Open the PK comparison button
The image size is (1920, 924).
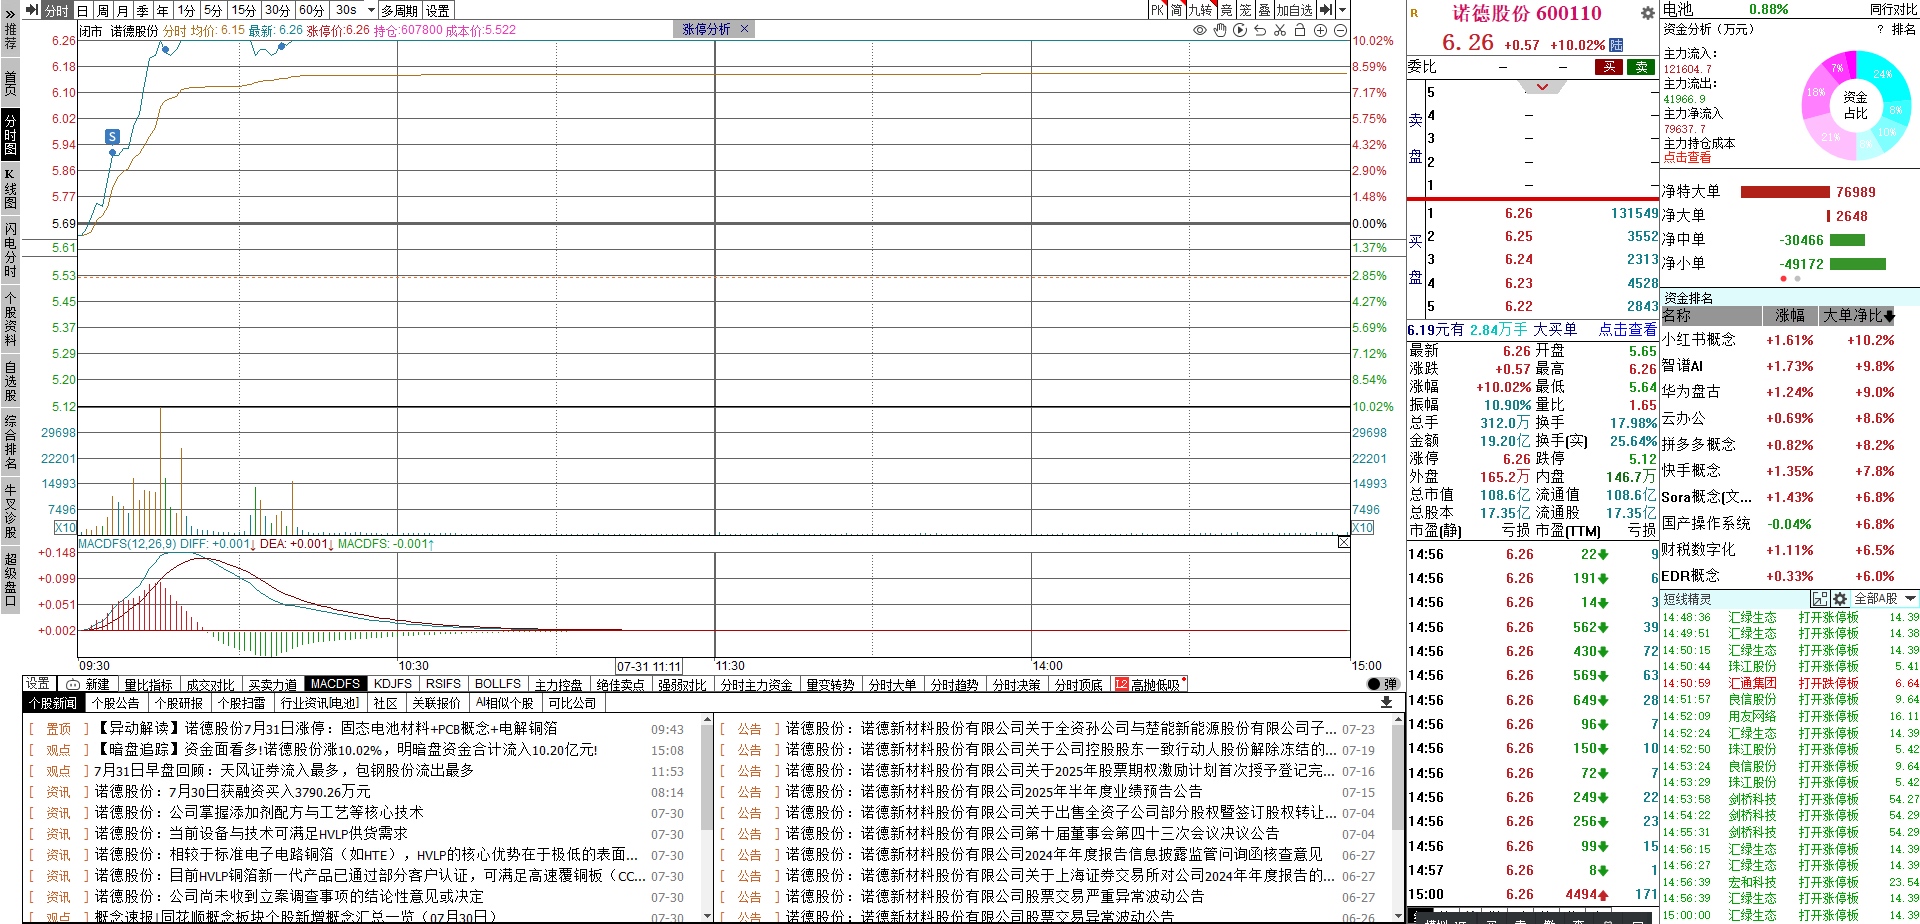pyautogui.click(x=1157, y=10)
